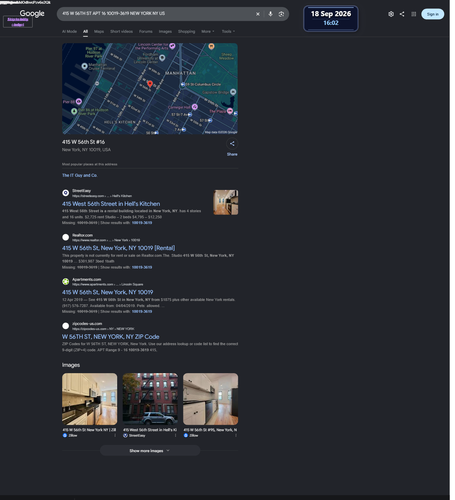Viewport: 455px width, 500px height.
Task: Open 415 West 56th Street in Hell's Kitchen result
Action: click(111, 204)
